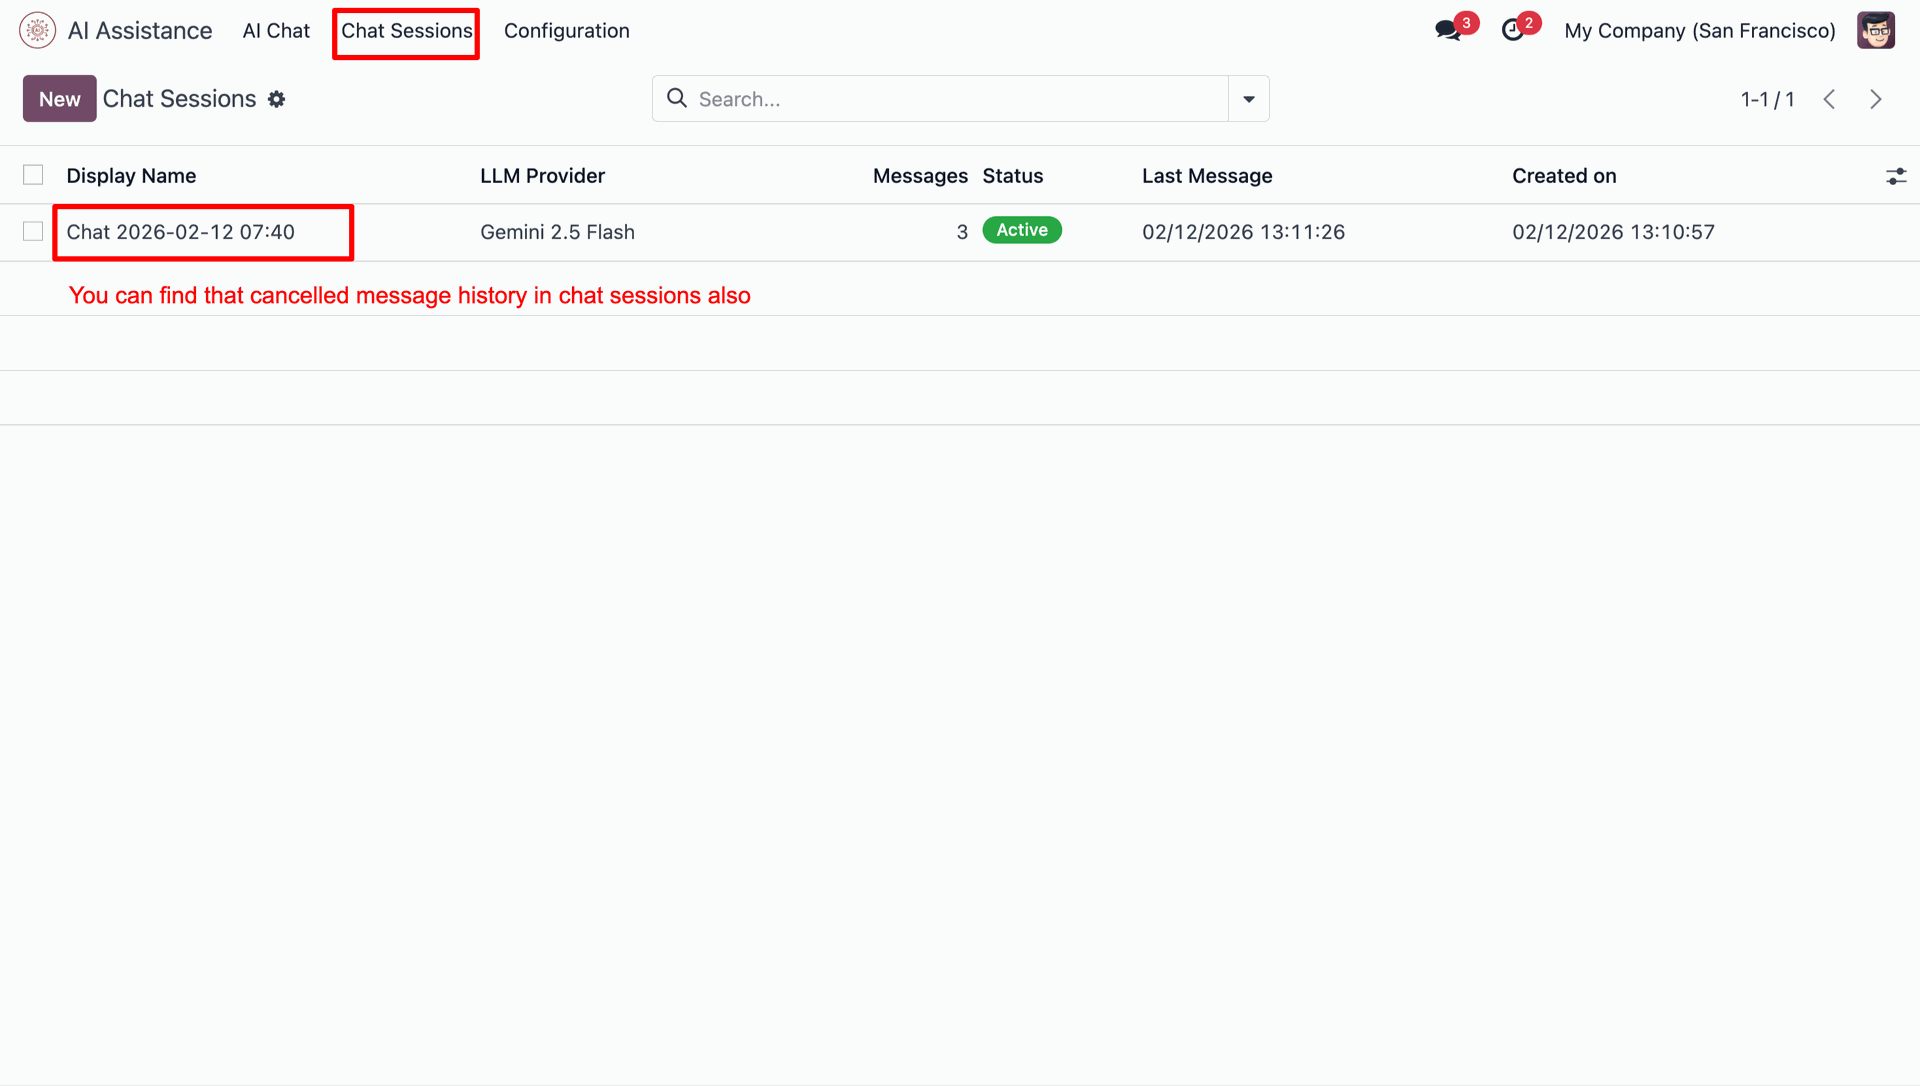The height and width of the screenshot is (1086, 1920).
Task: Go to previous page arrow
Action: coord(1829,99)
